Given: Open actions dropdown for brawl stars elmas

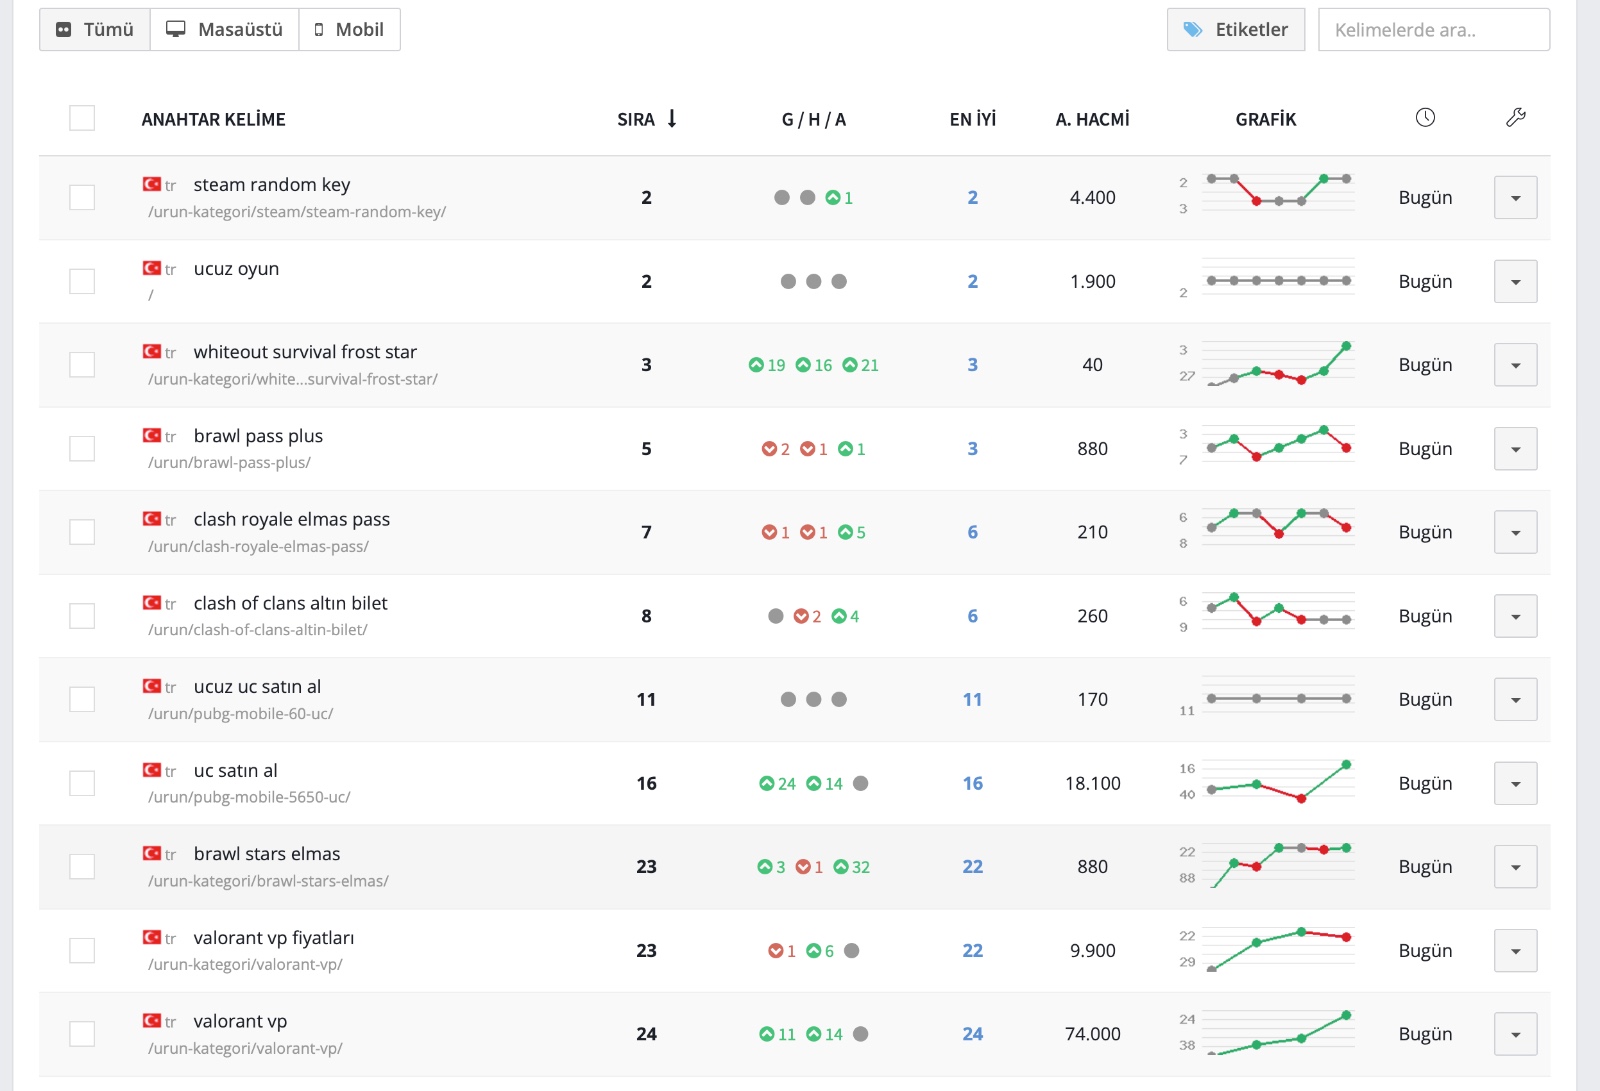Looking at the screenshot, I should (1515, 866).
